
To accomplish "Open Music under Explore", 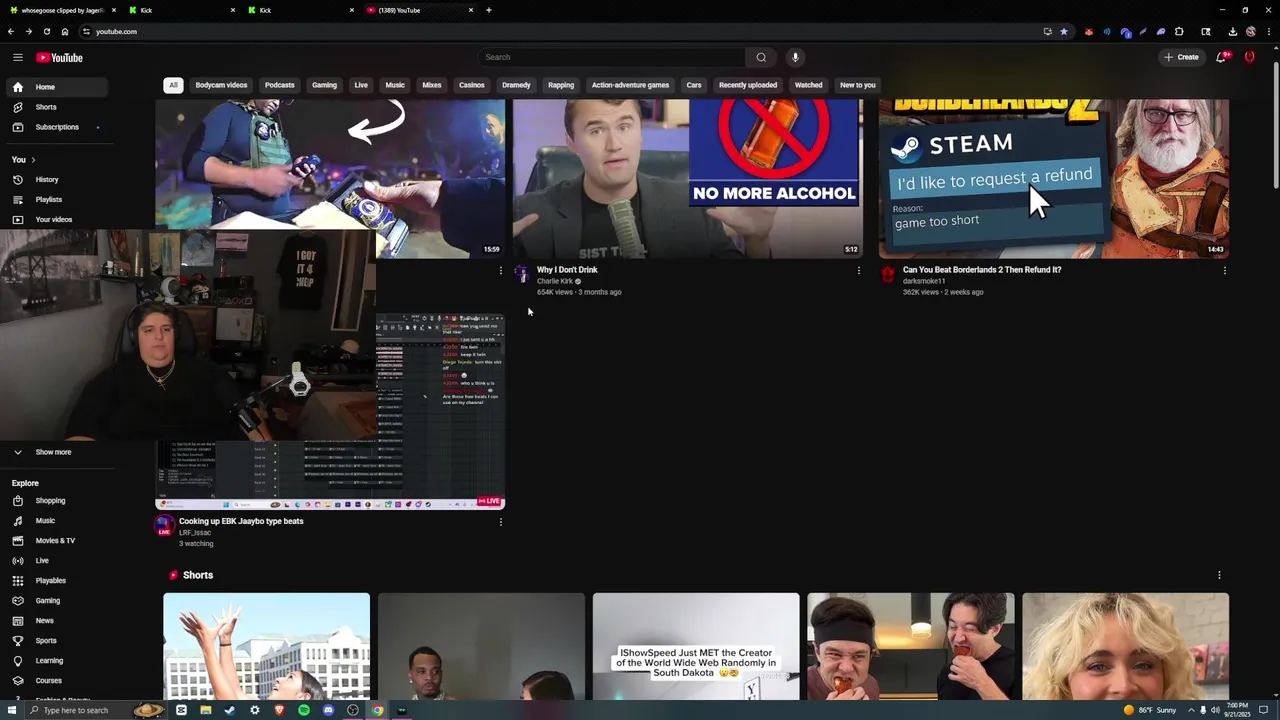I will [x=55, y=521].
